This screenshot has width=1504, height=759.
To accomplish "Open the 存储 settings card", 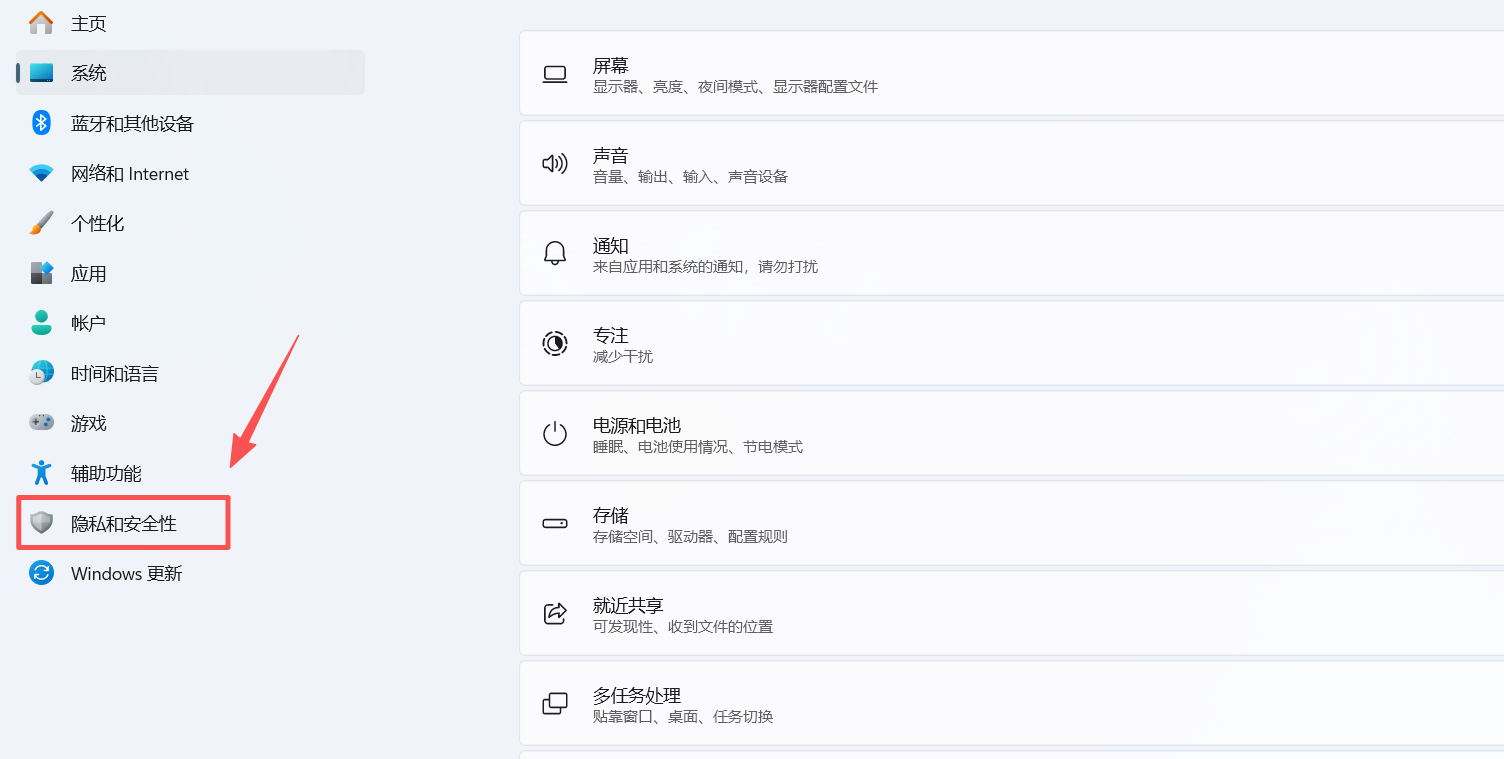I will 1012,523.
